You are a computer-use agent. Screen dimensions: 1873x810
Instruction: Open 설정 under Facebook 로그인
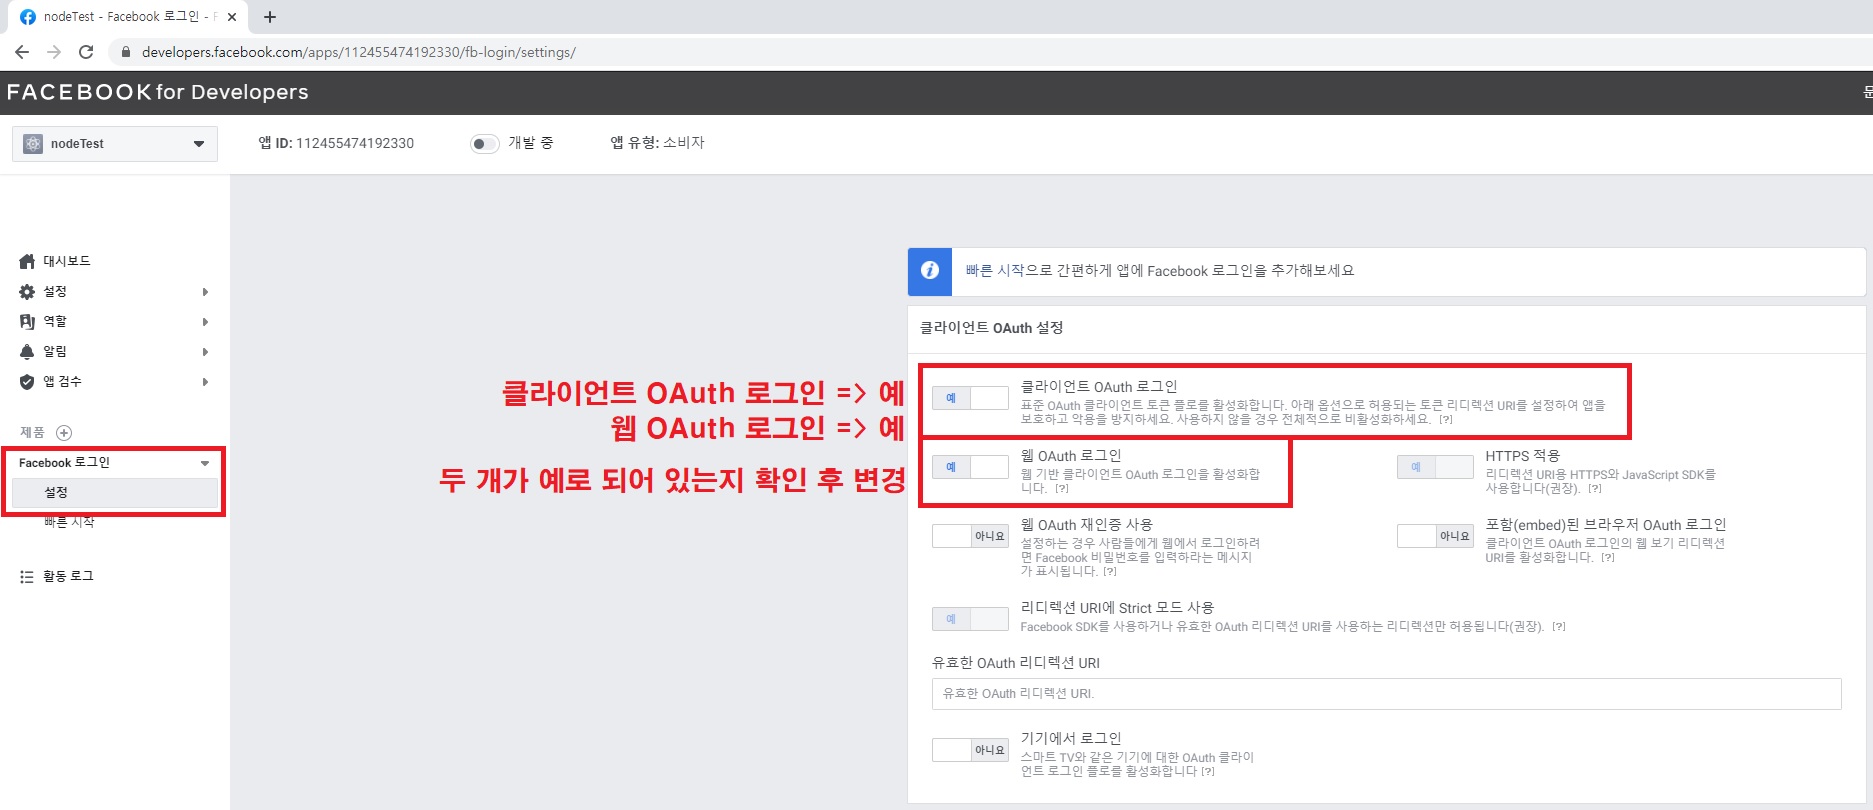coord(114,493)
